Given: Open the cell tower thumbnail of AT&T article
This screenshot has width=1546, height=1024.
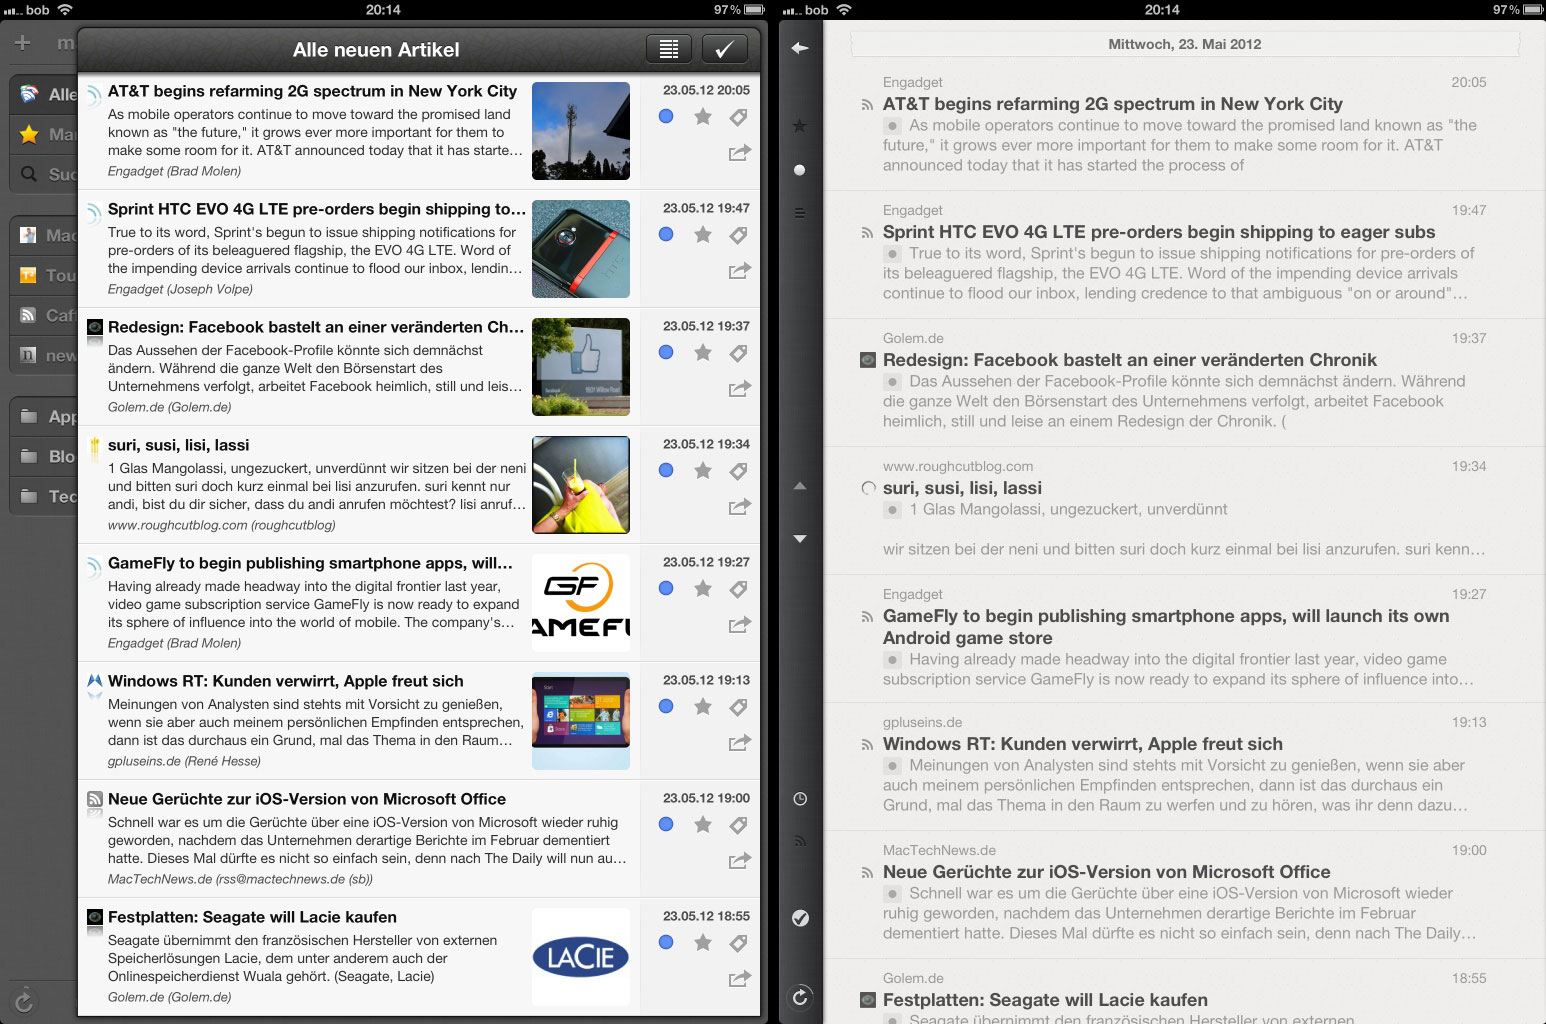Looking at the screenshot, I should 581,131.
